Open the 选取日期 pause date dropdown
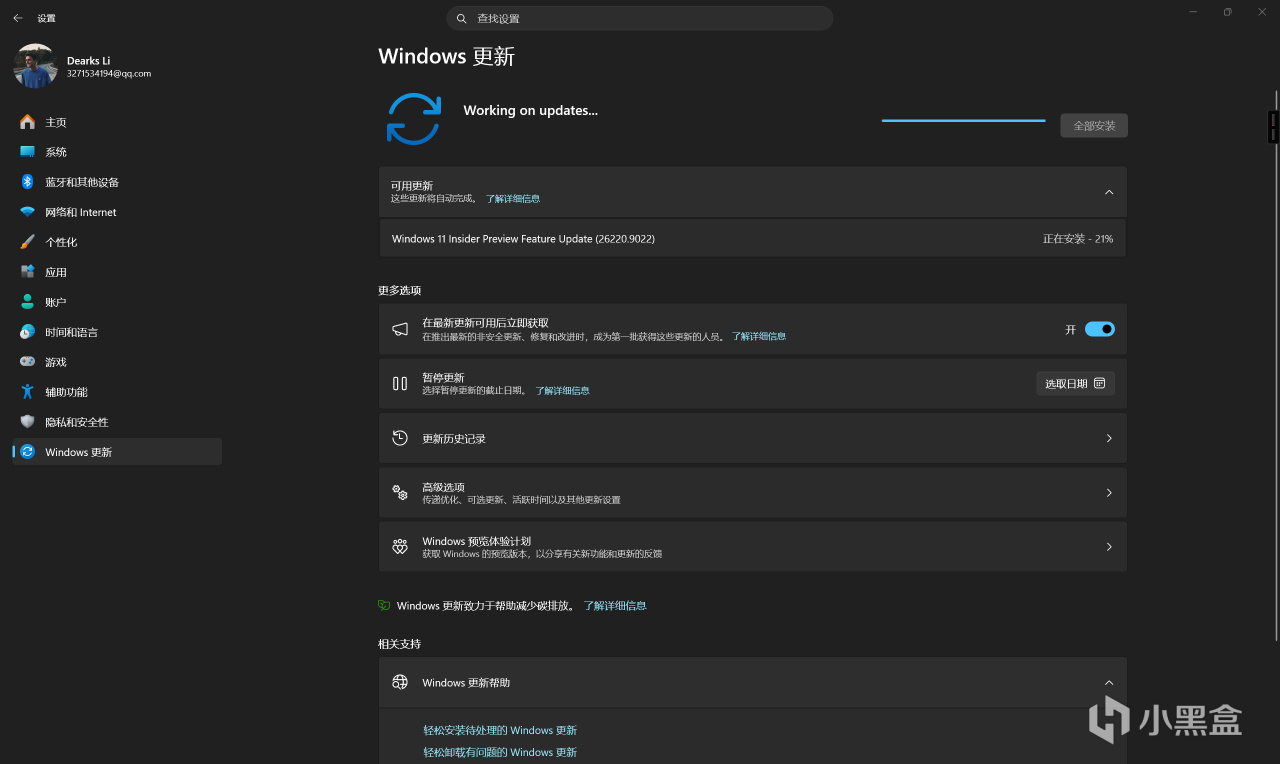 tap(1075, 383)
